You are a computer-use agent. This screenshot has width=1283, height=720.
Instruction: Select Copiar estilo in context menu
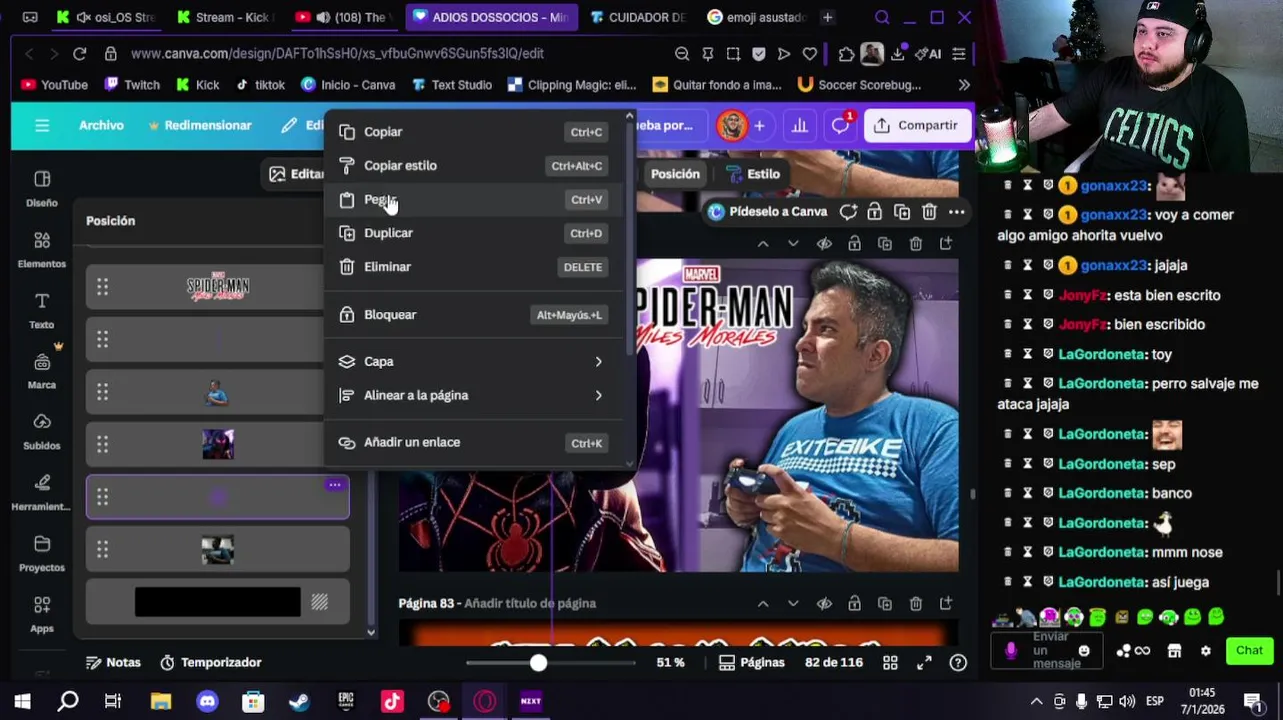click(475, 166)
